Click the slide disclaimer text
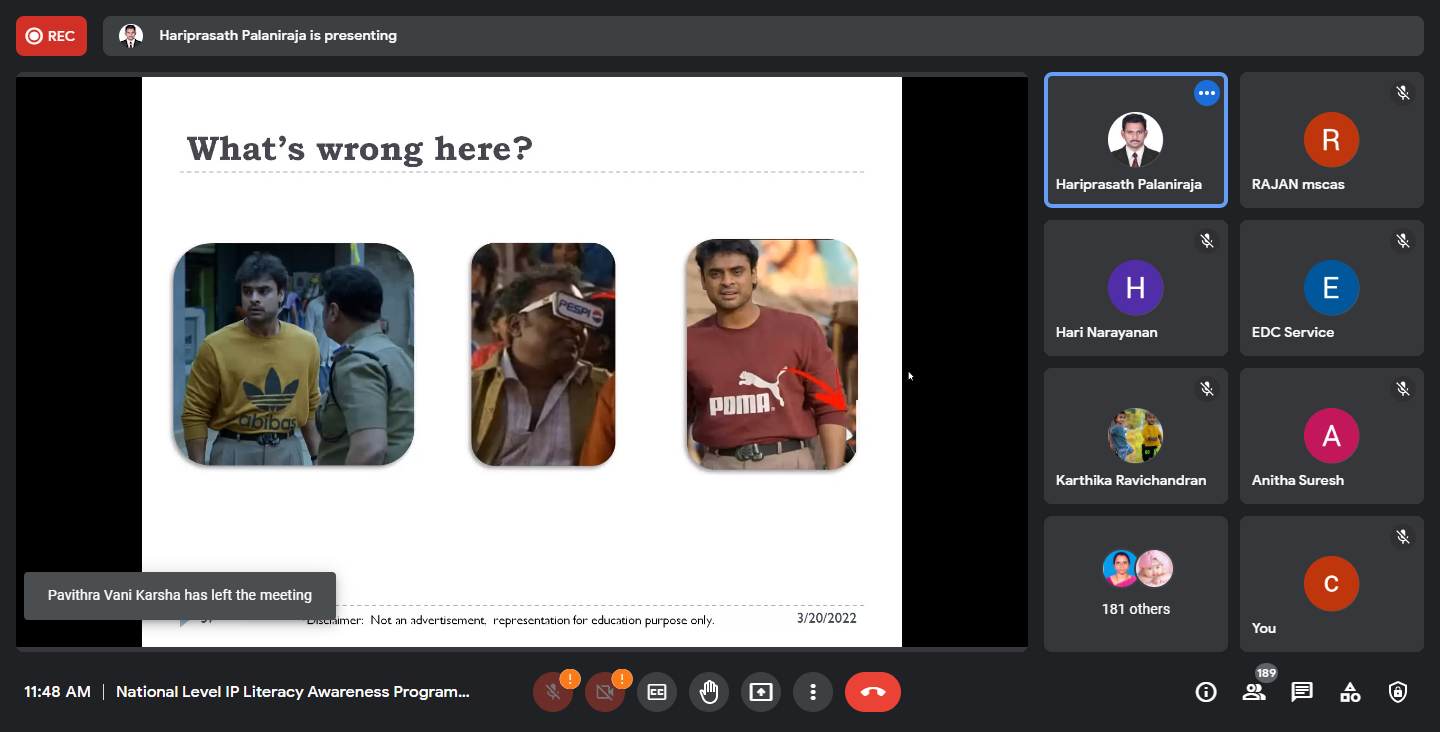1440x732 pixels. click(x=510, y=620)
